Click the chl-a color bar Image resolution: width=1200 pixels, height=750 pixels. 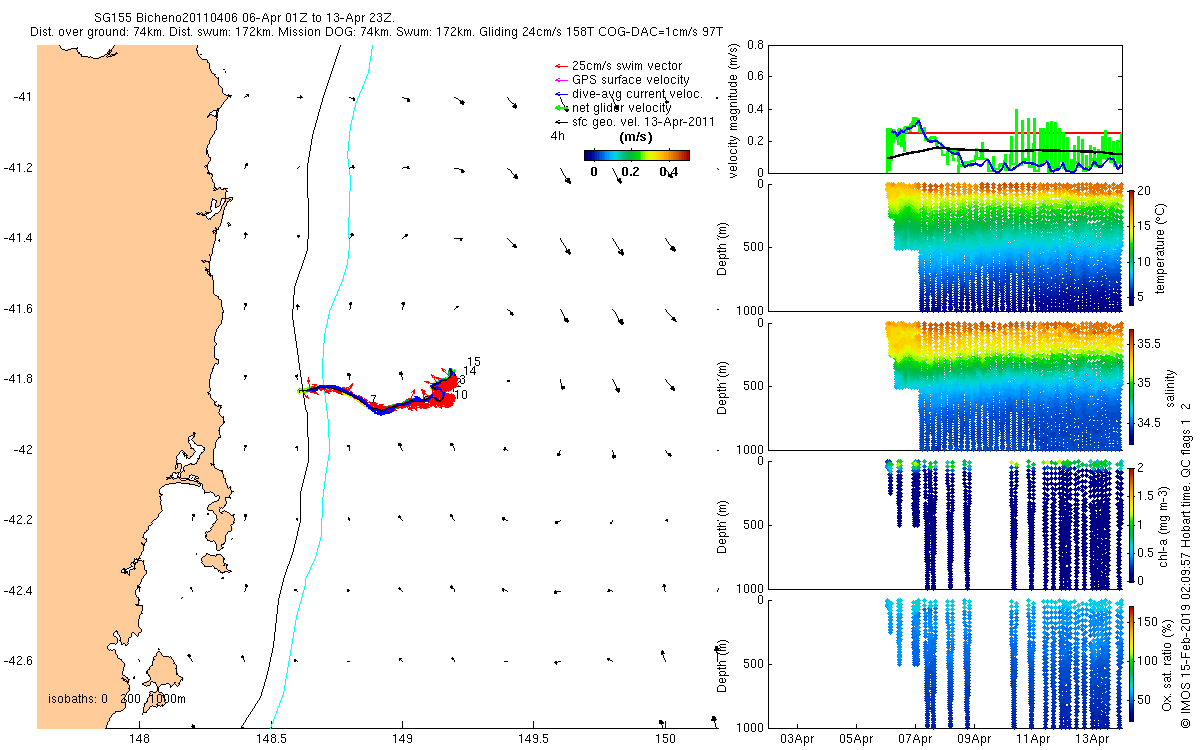click(1131, 524)
